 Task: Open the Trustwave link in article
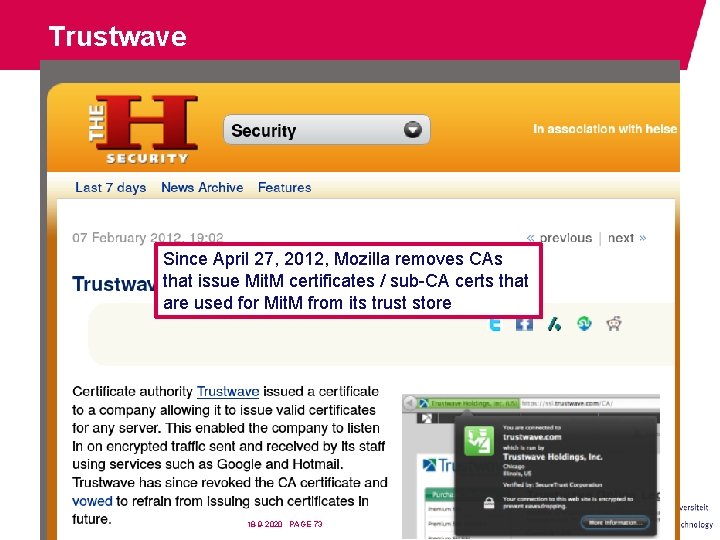[x=228, y=391]
